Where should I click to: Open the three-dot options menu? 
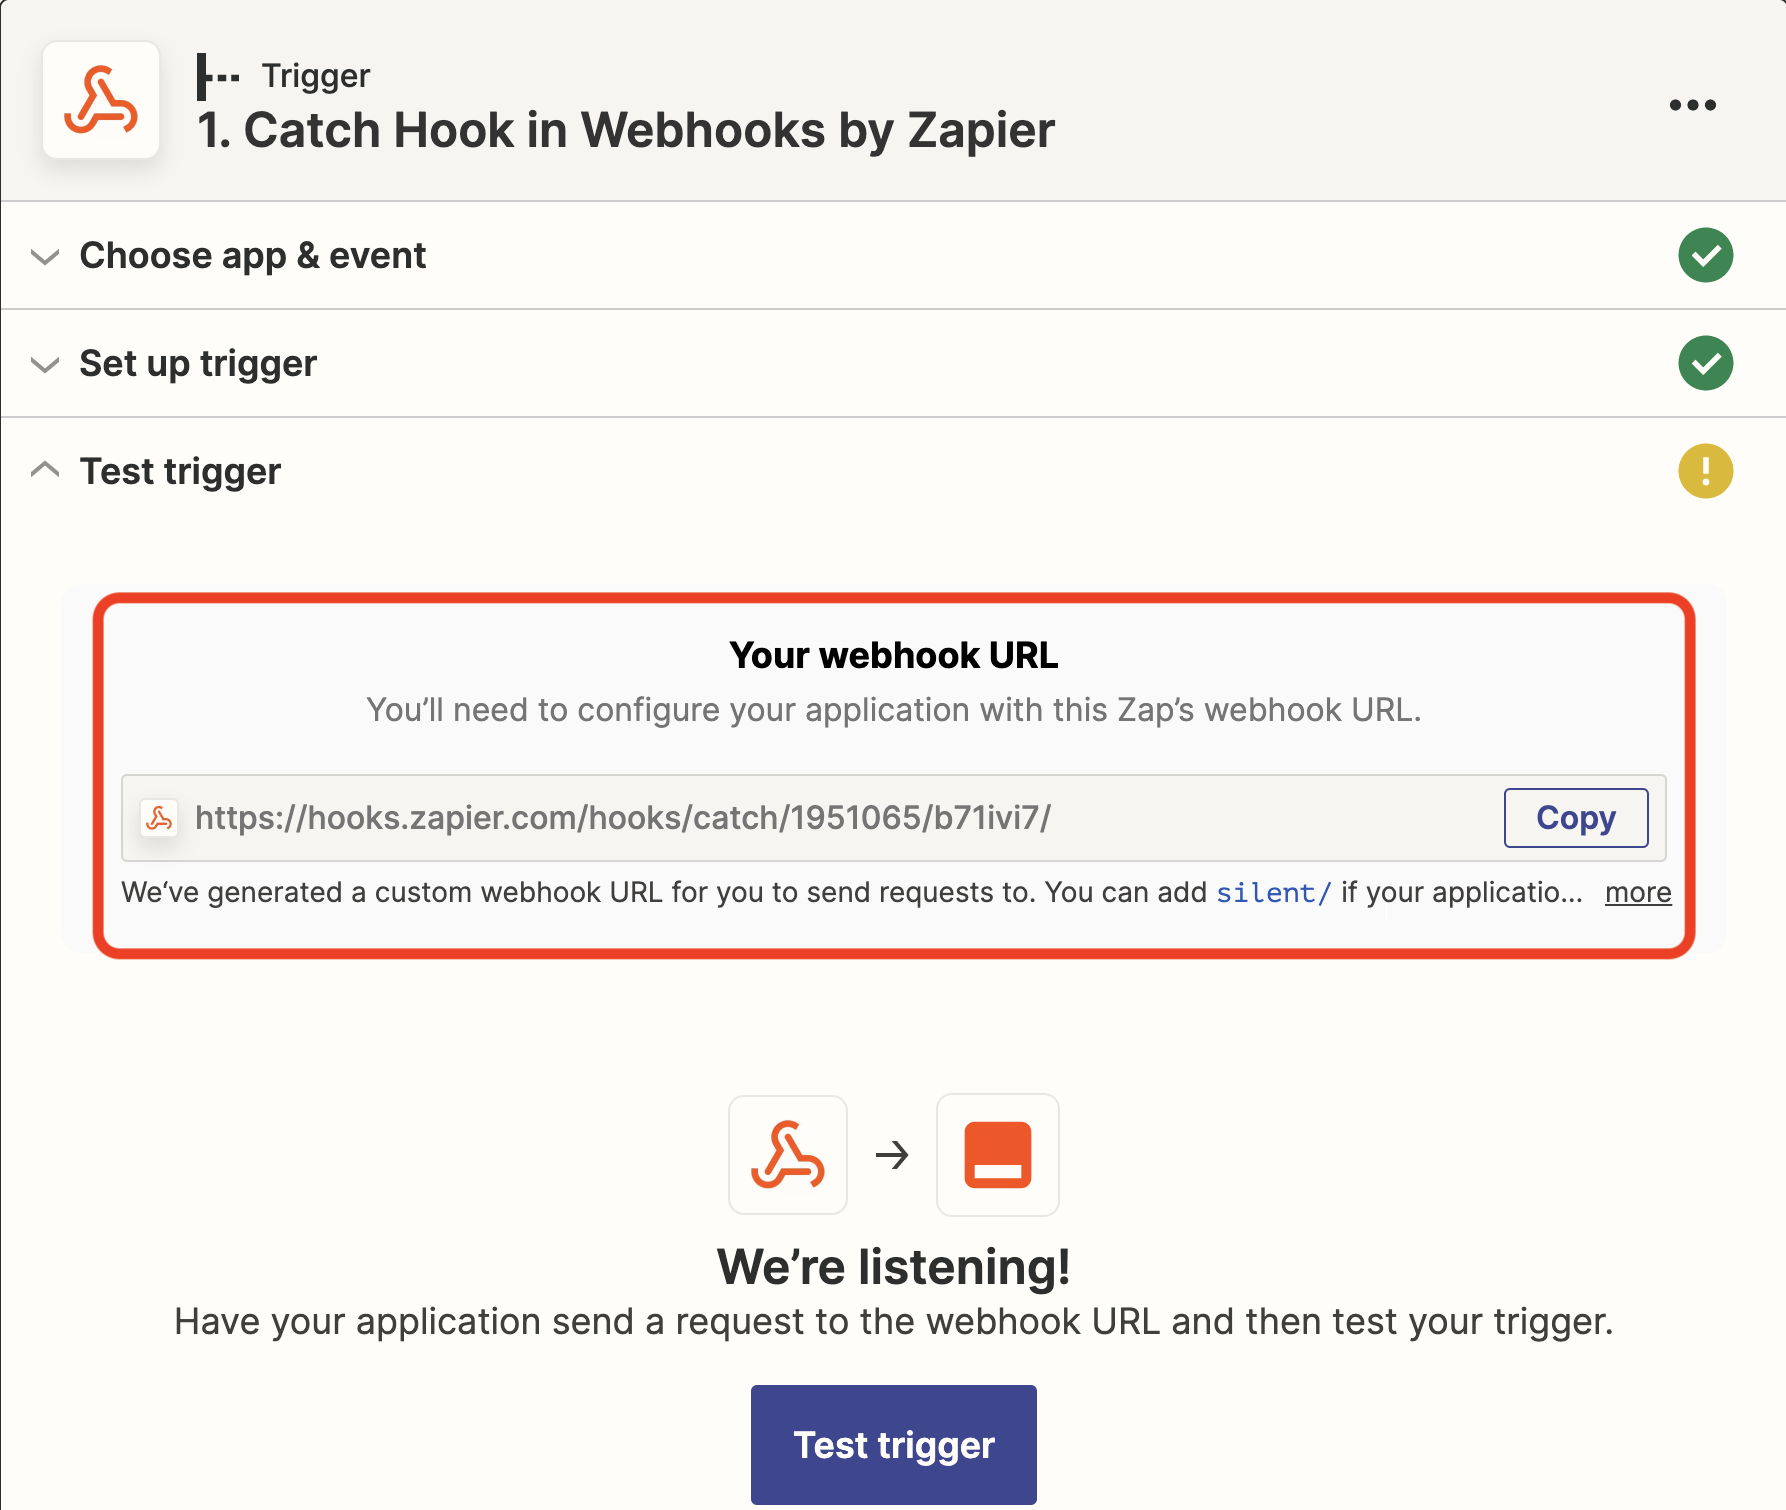1693,105
